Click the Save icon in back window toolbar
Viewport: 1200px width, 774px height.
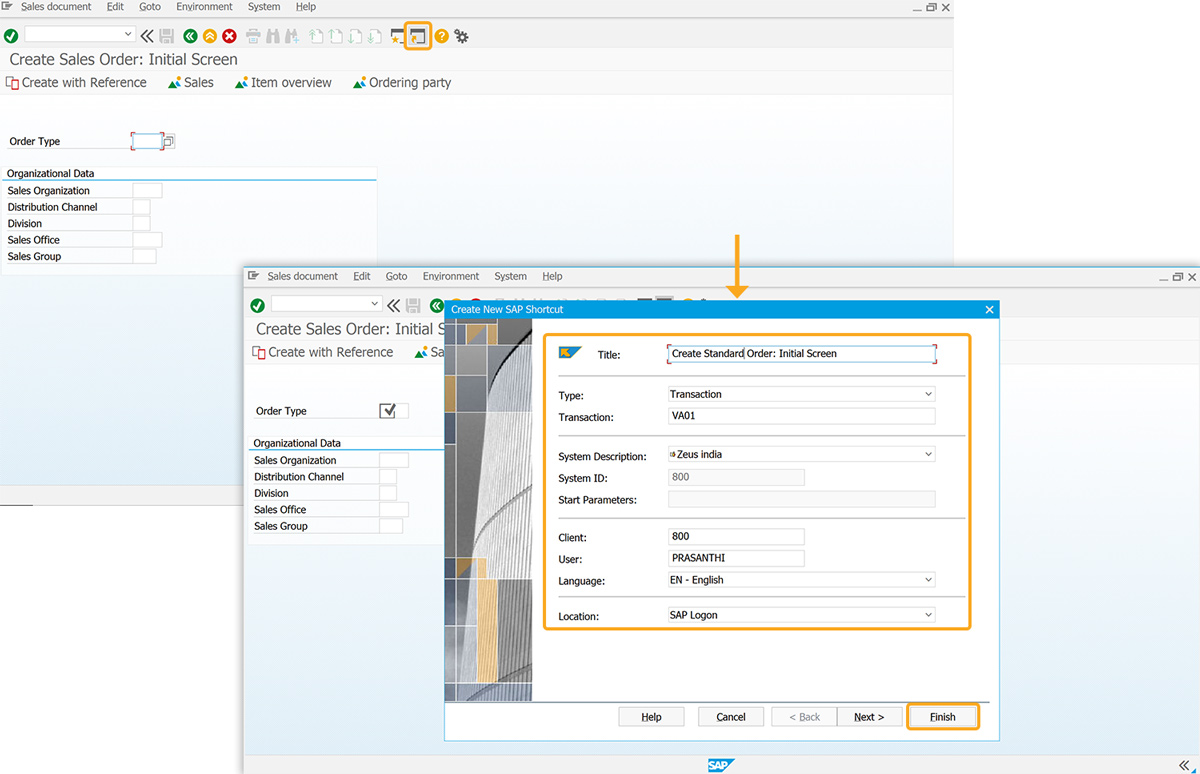click(x=166, y=36)
